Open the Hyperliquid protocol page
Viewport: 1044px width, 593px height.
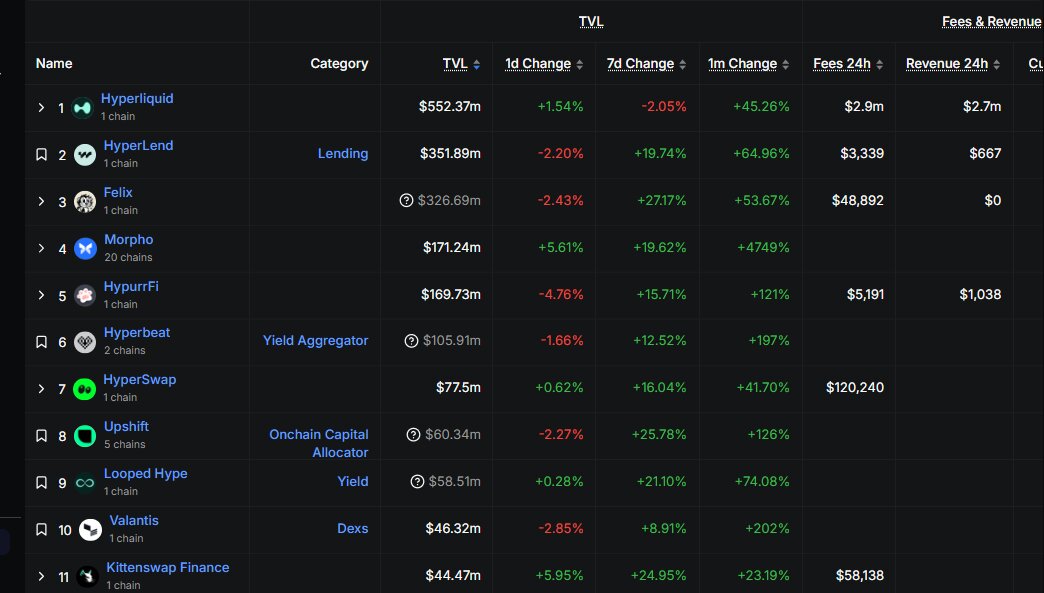tap(137, 99)
